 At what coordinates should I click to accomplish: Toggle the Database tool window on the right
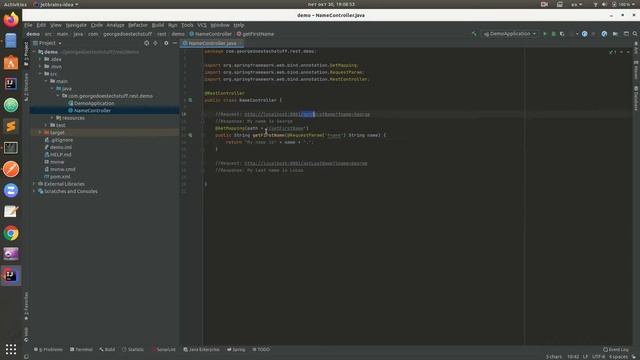click(x=636, y=98)
